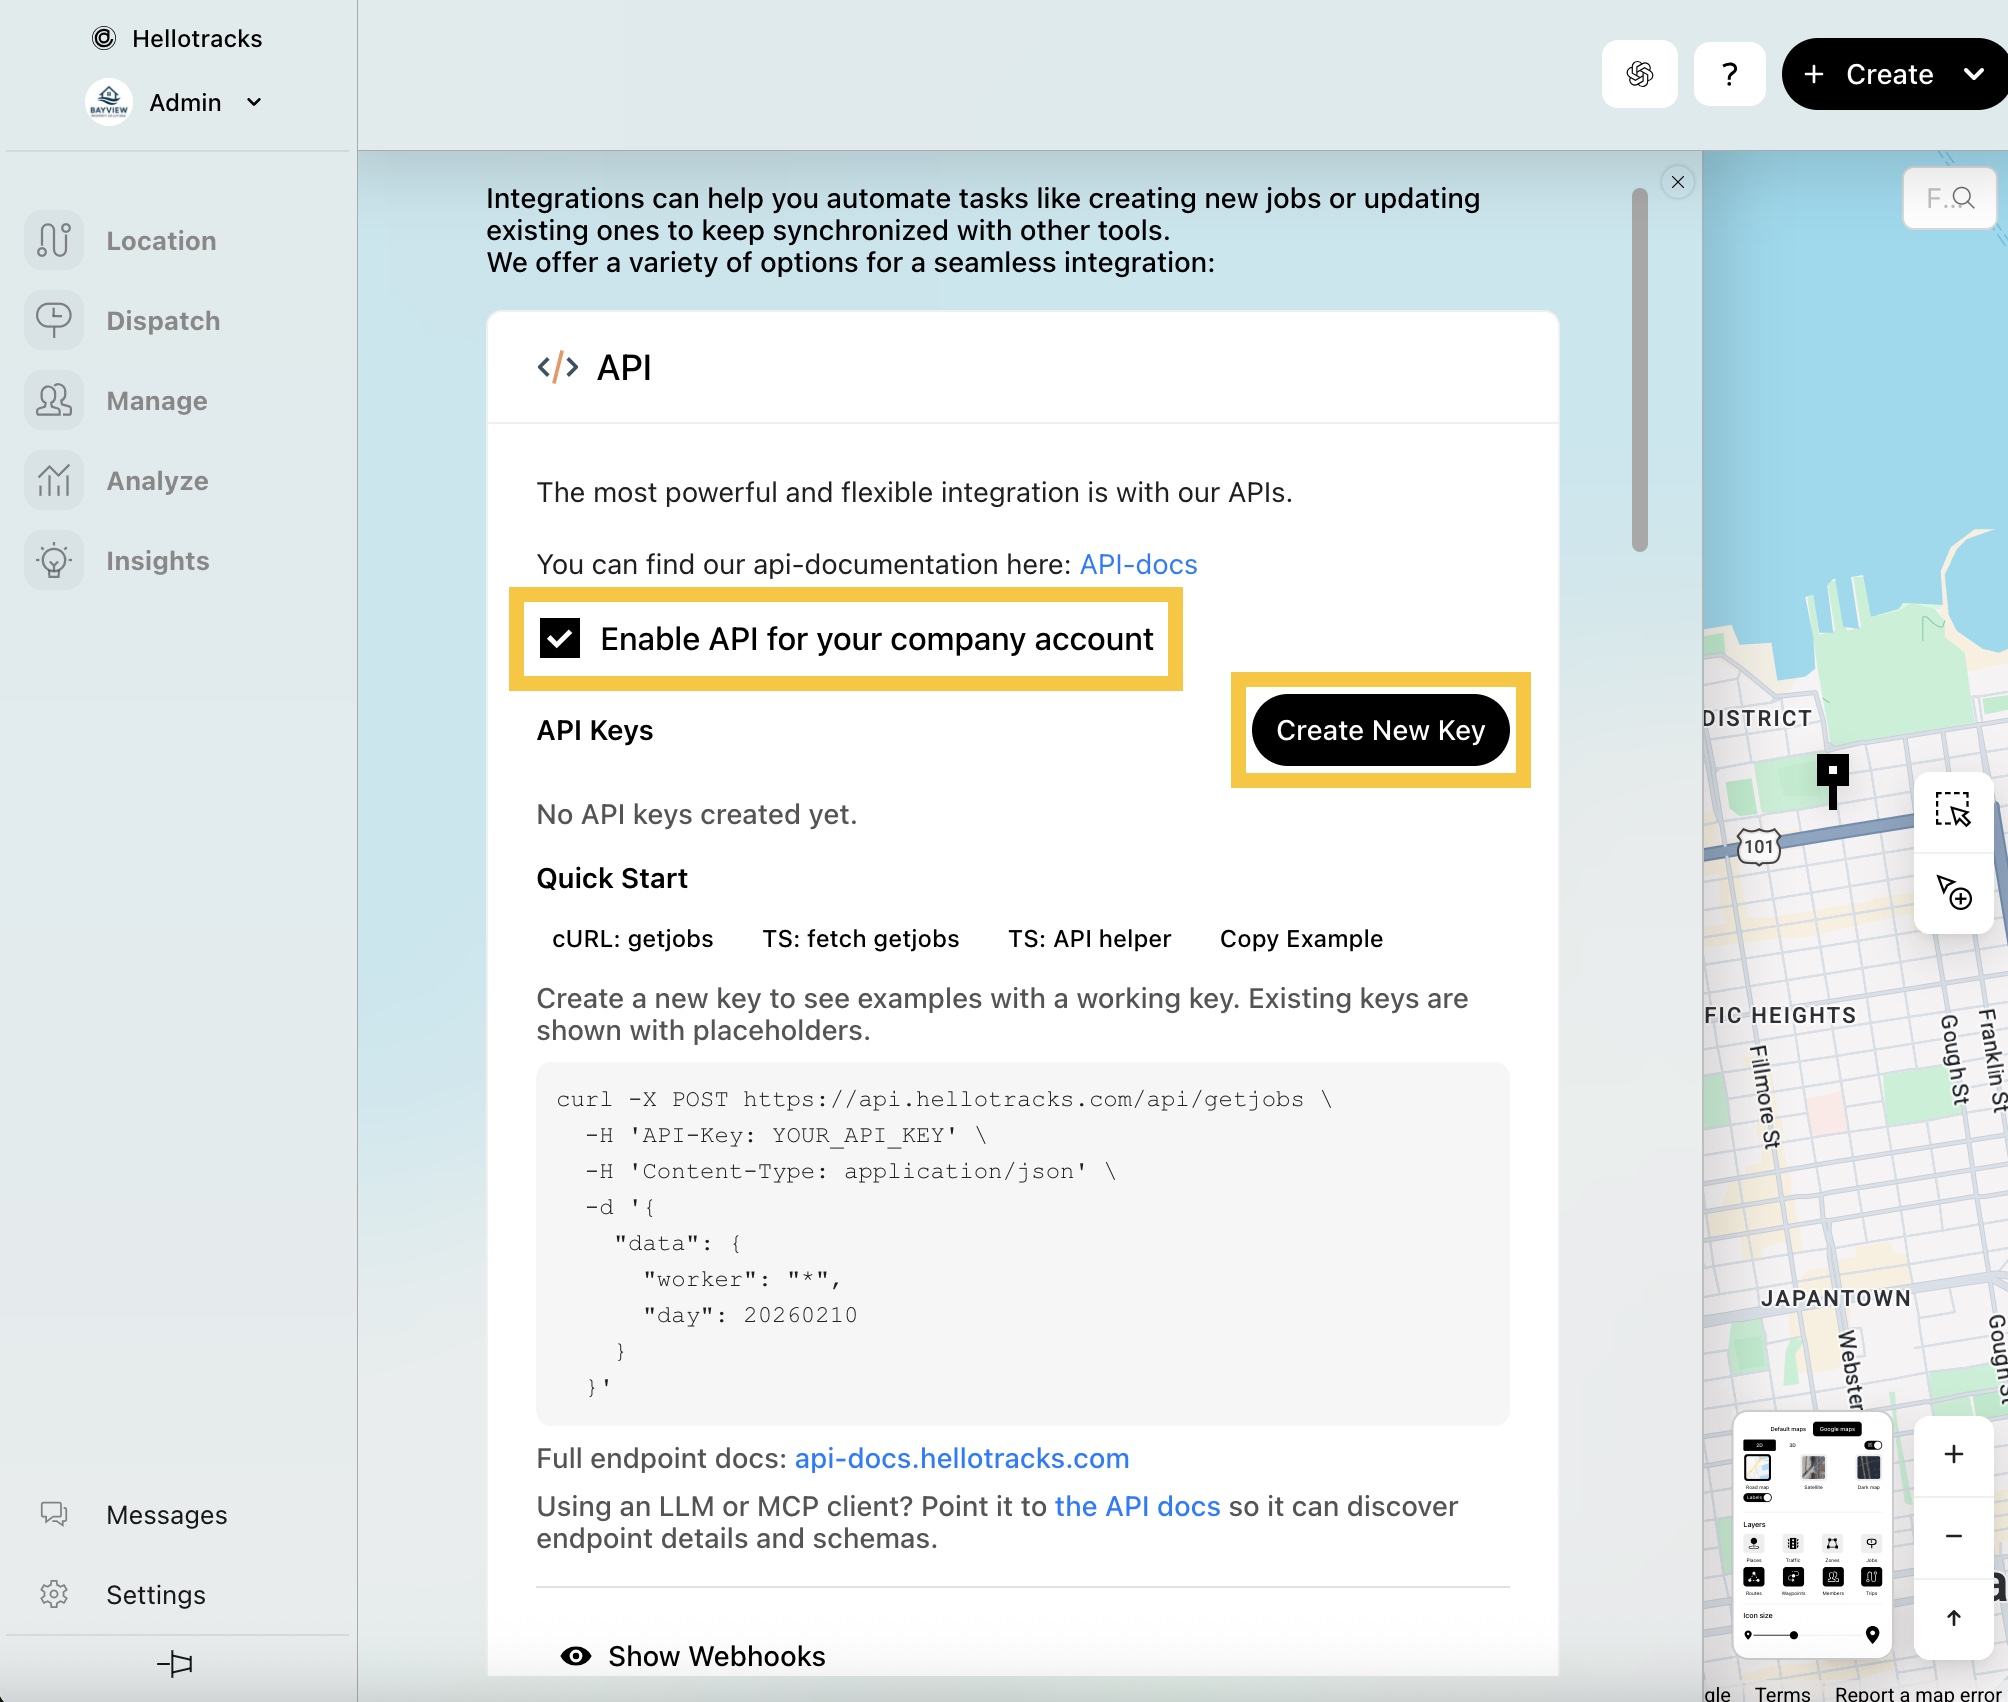This screenshot has width=2008, height=1702.
Task: Click the AI assistant icon in header
Action: 1639,74
